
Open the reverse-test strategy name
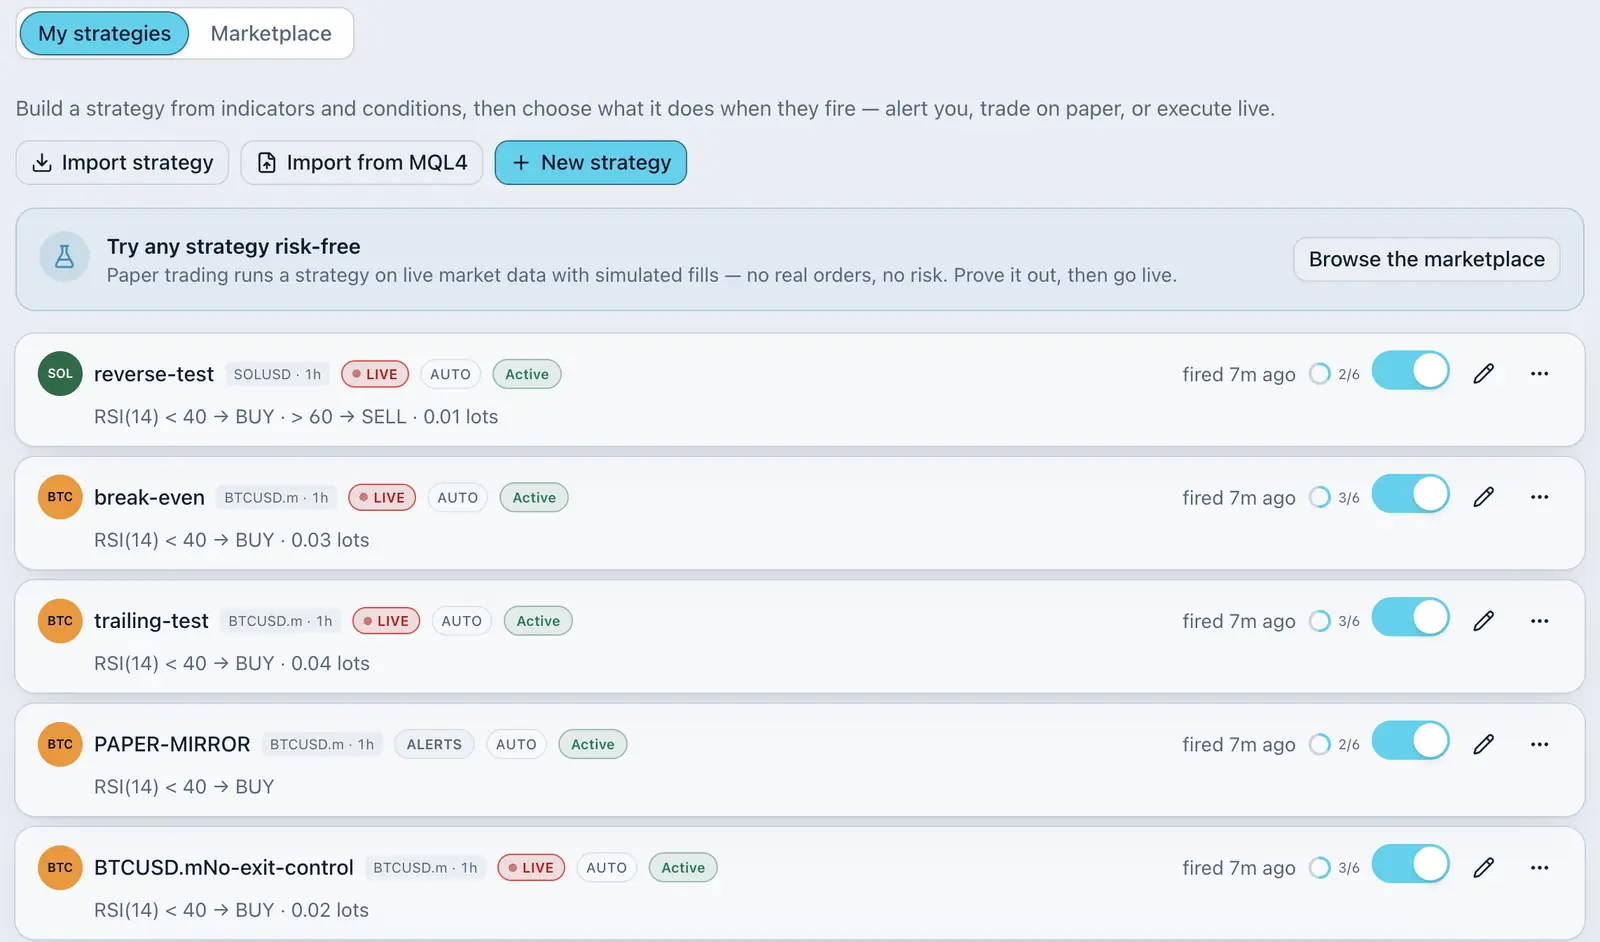[154, 374]
